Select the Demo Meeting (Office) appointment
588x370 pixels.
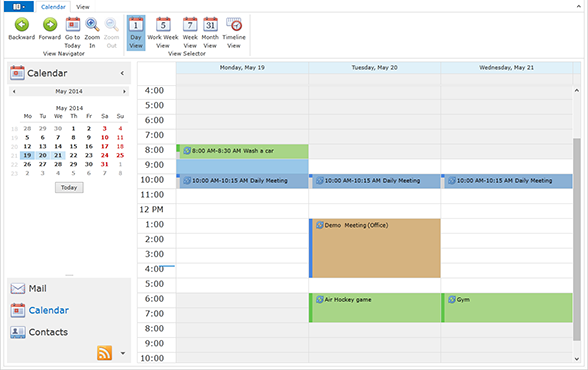375,249
